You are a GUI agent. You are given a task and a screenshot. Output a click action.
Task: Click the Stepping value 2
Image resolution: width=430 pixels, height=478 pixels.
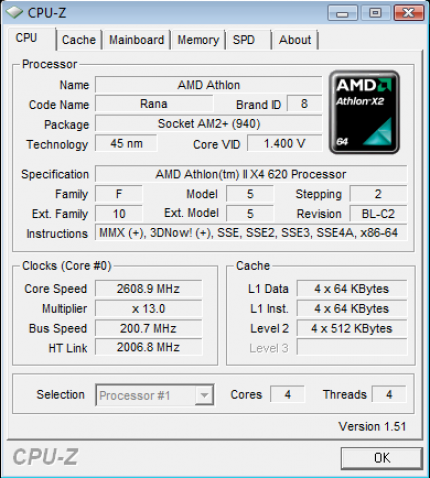coord(378,194)
